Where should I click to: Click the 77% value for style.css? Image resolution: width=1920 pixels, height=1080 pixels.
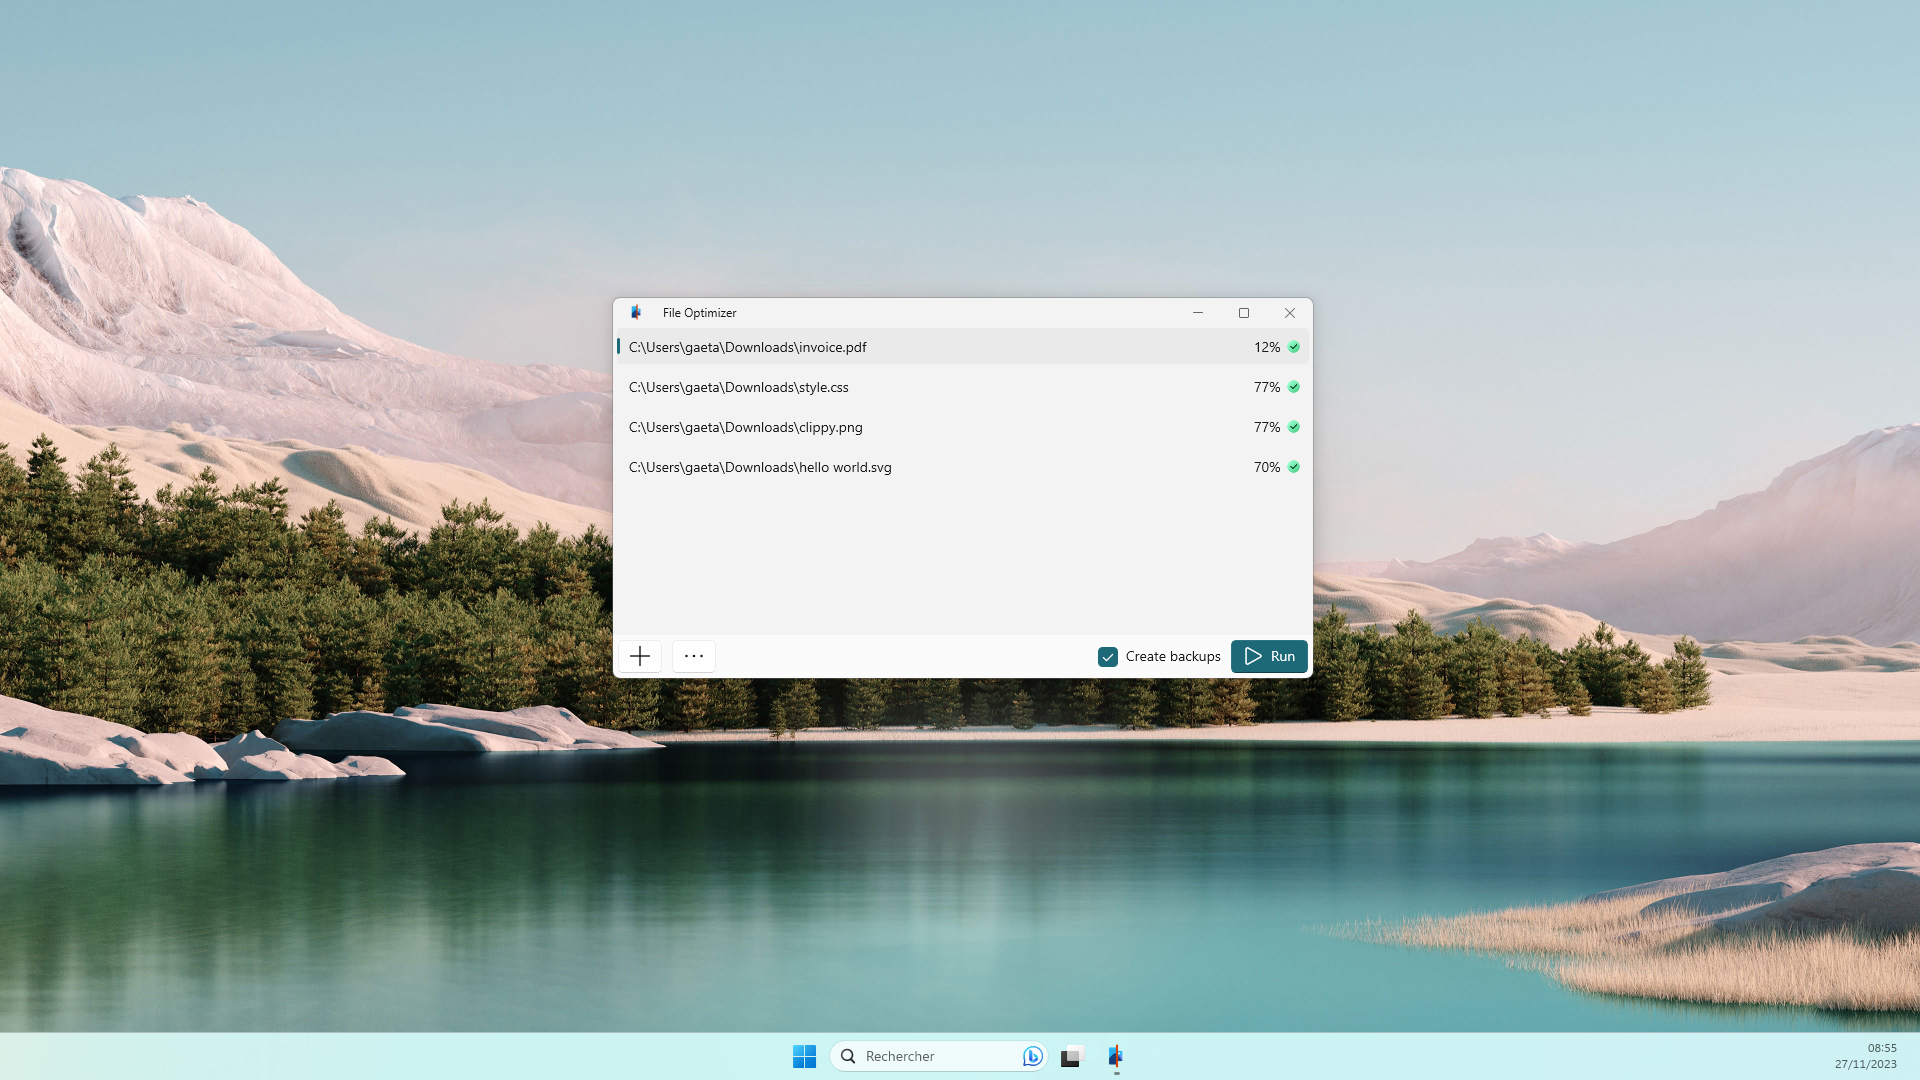(x=1267, y=387)
